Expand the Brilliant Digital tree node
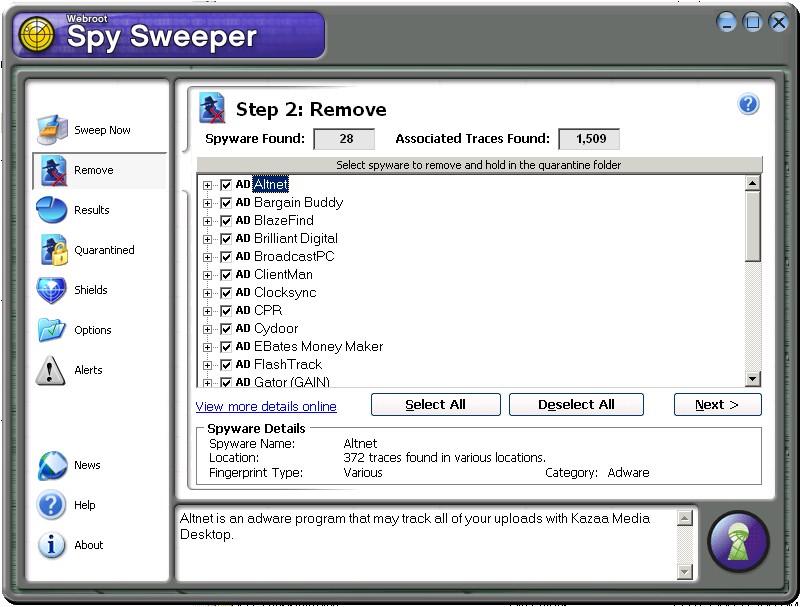 [207, 239]
